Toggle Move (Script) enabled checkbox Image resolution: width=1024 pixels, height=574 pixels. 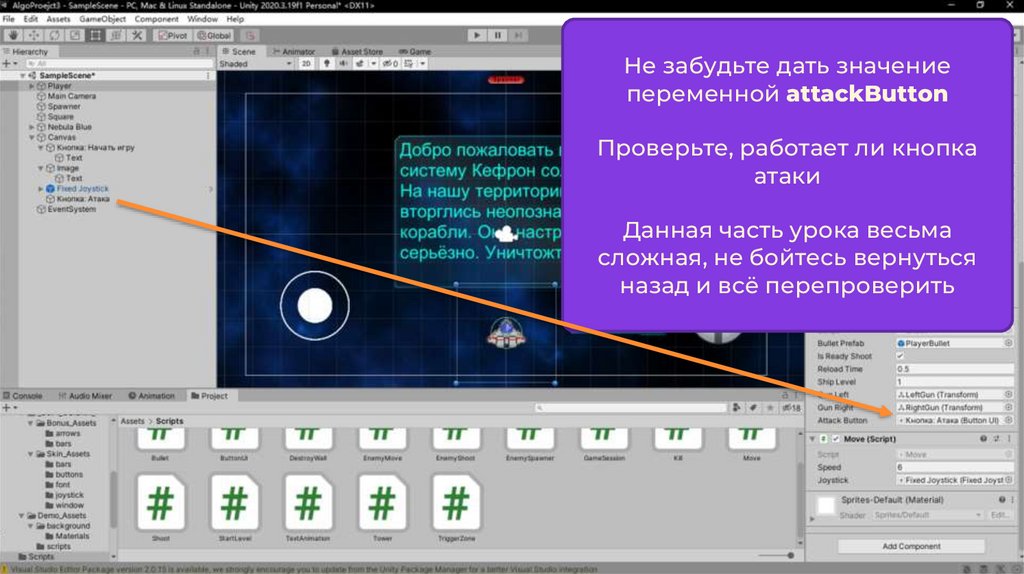click(x=835, y=439)
